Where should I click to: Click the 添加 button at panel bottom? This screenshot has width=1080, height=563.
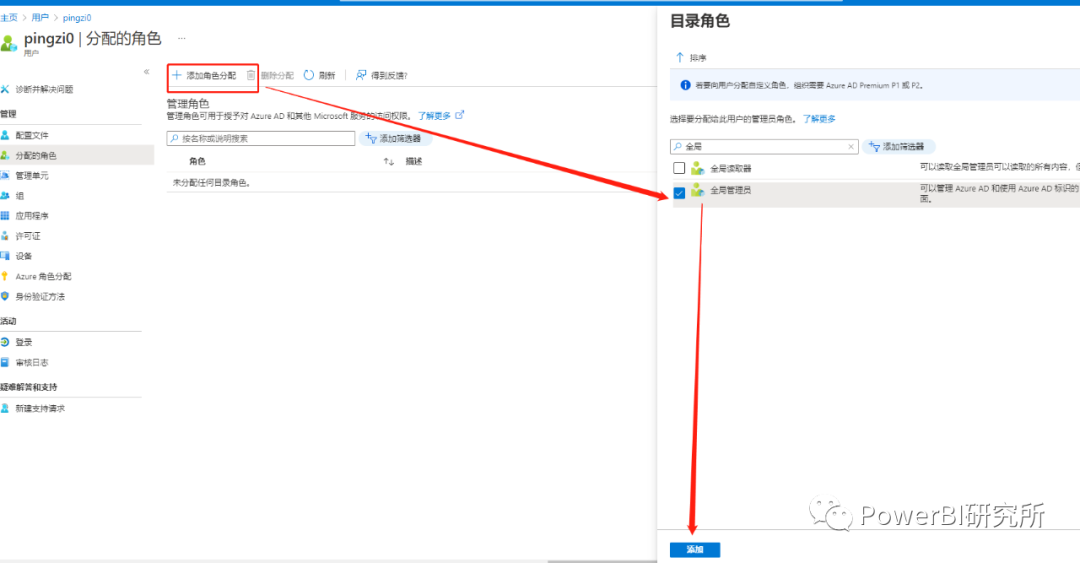[695, 550]
